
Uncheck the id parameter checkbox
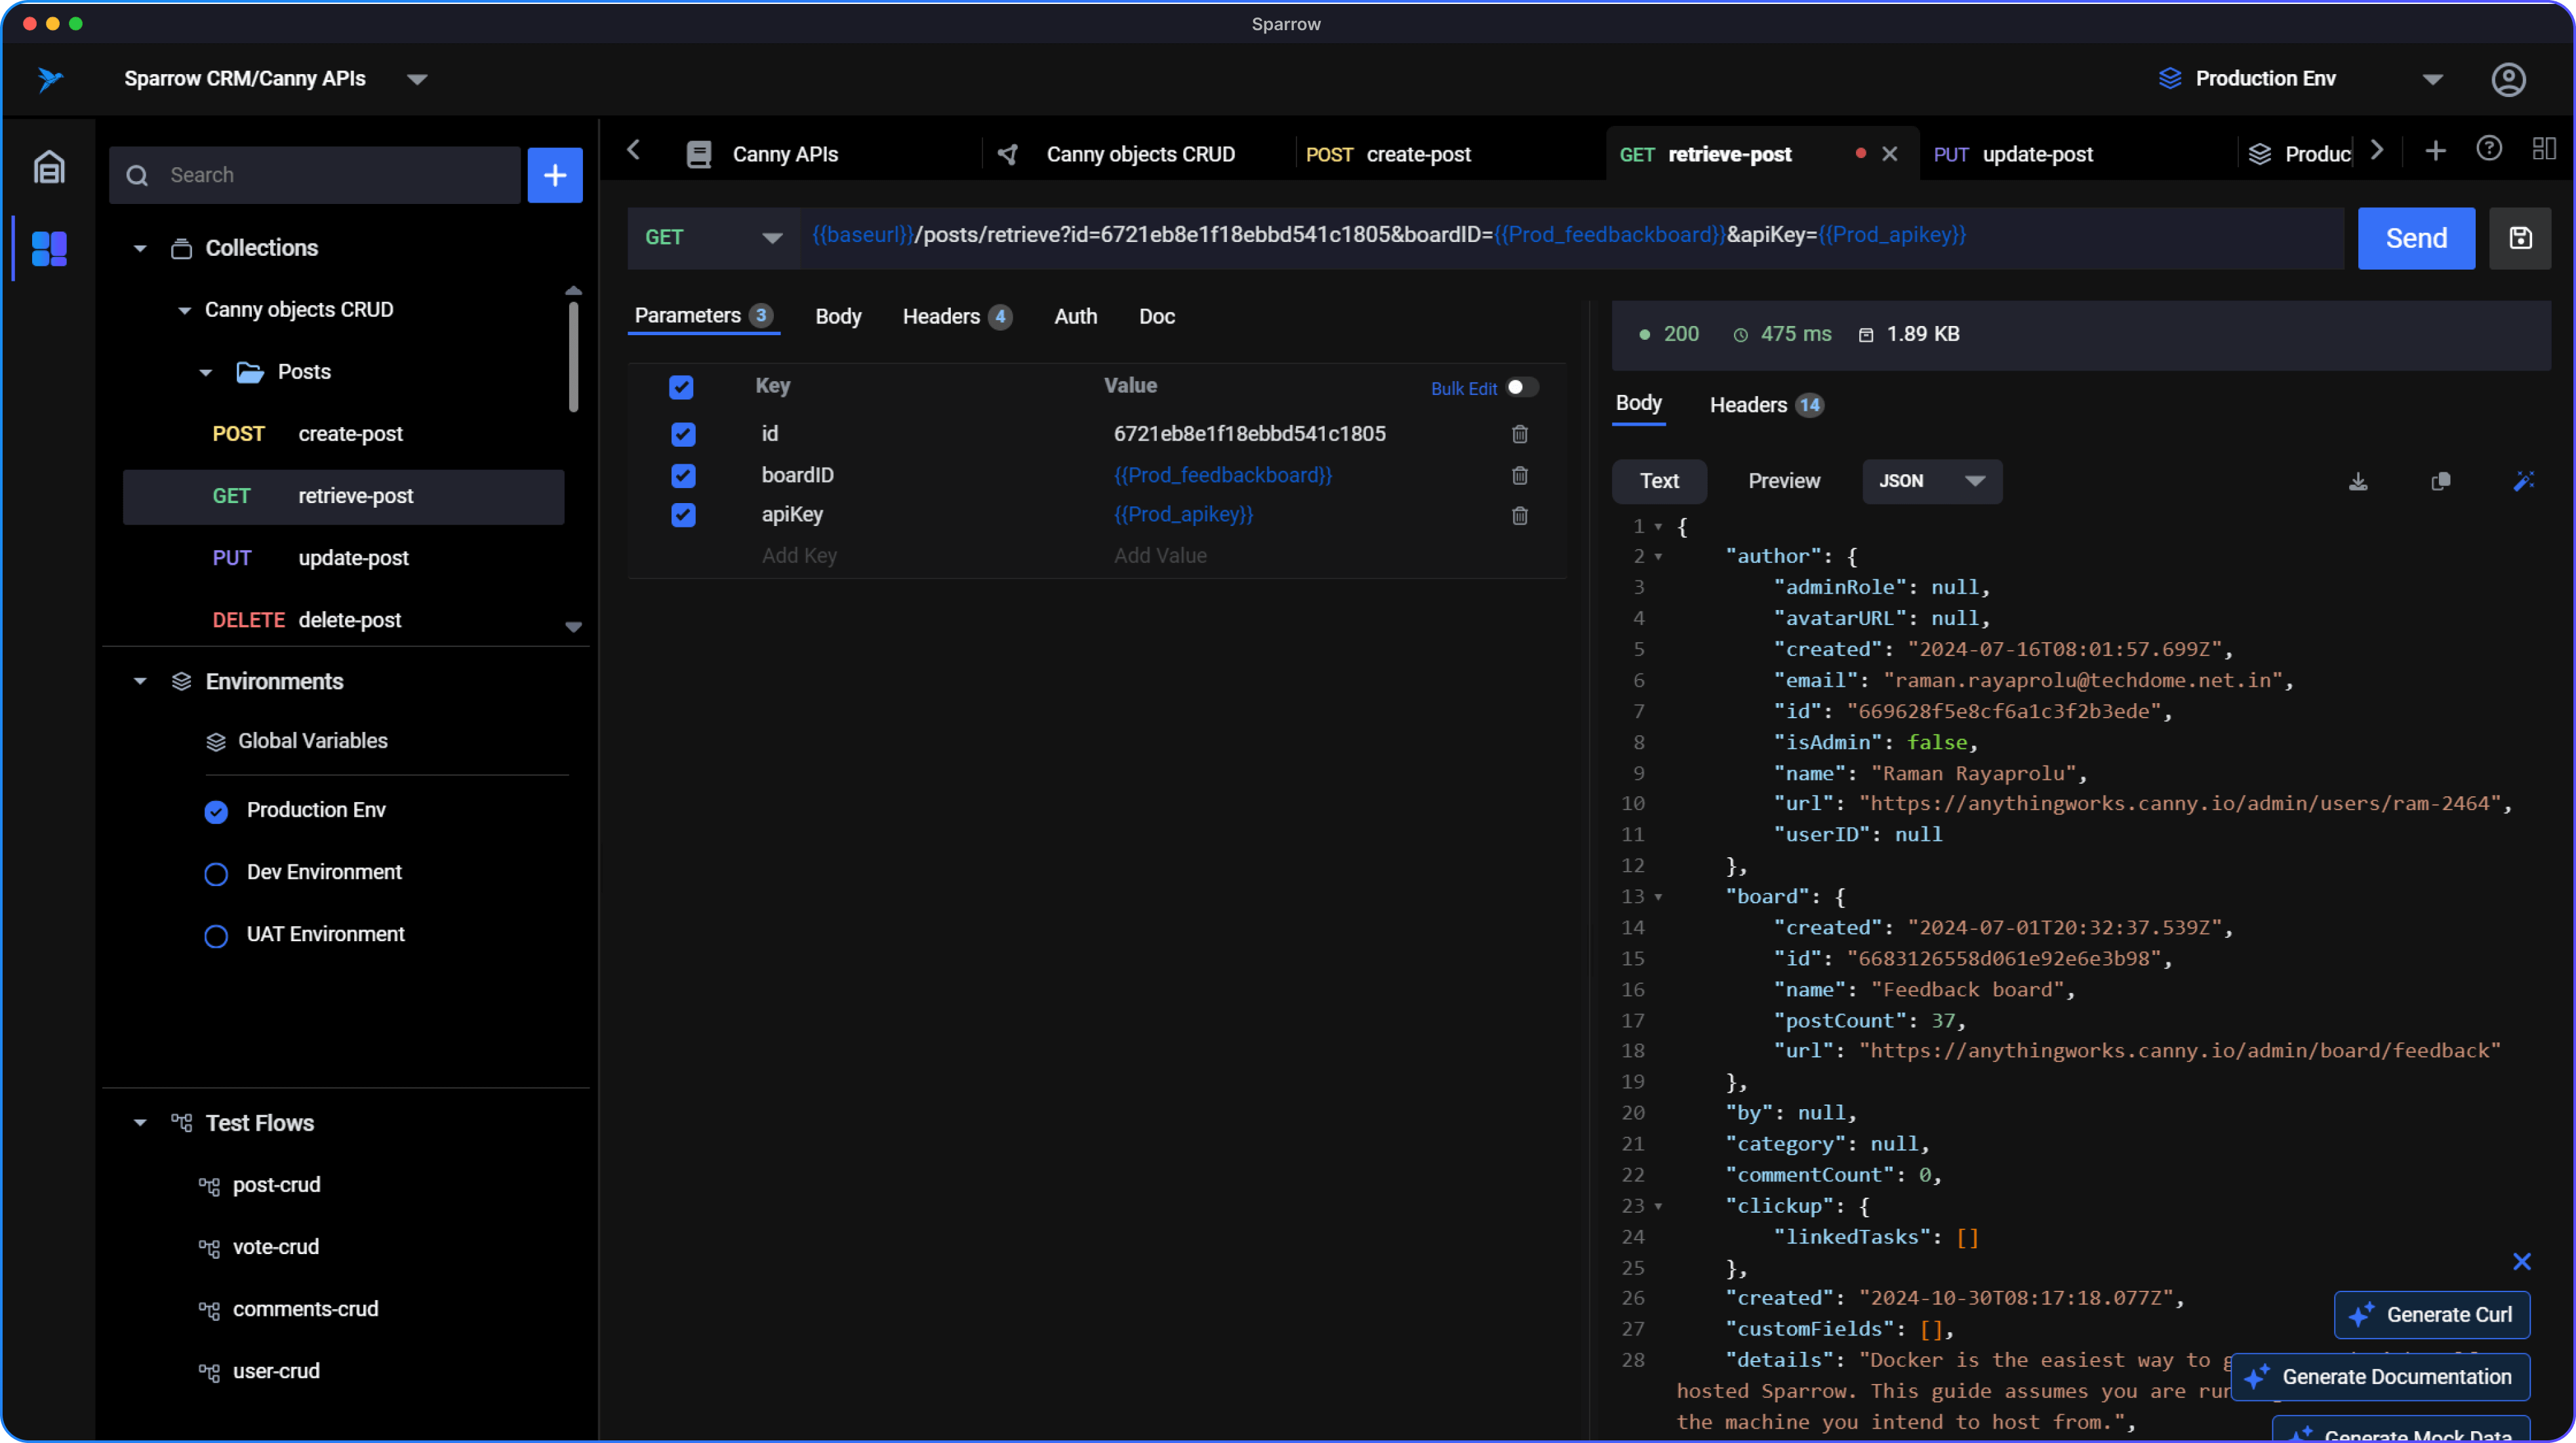tap(683, 434)
